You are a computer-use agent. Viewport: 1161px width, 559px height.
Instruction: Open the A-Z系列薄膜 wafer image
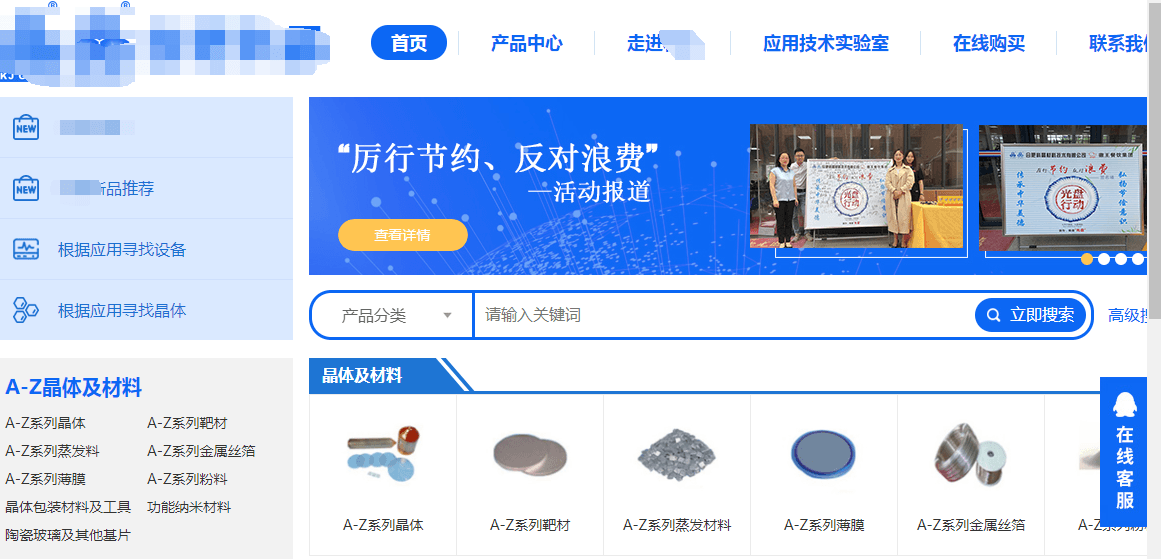pos(823,455)
